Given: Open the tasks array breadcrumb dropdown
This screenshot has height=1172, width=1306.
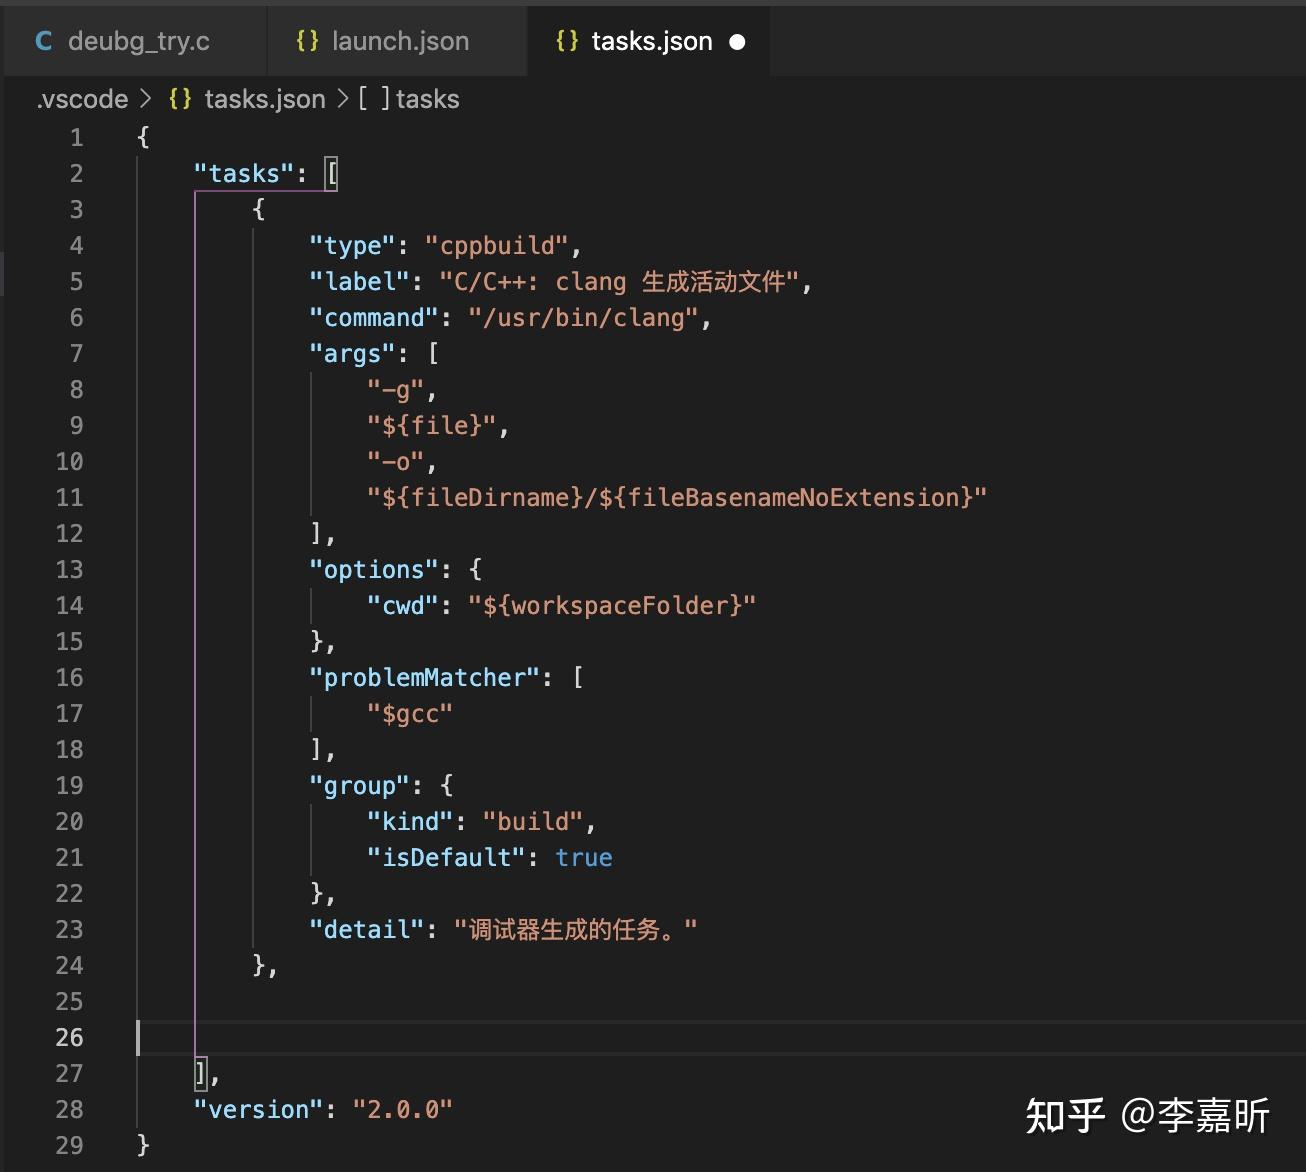Looking at the screenshot, I should 428,99.
